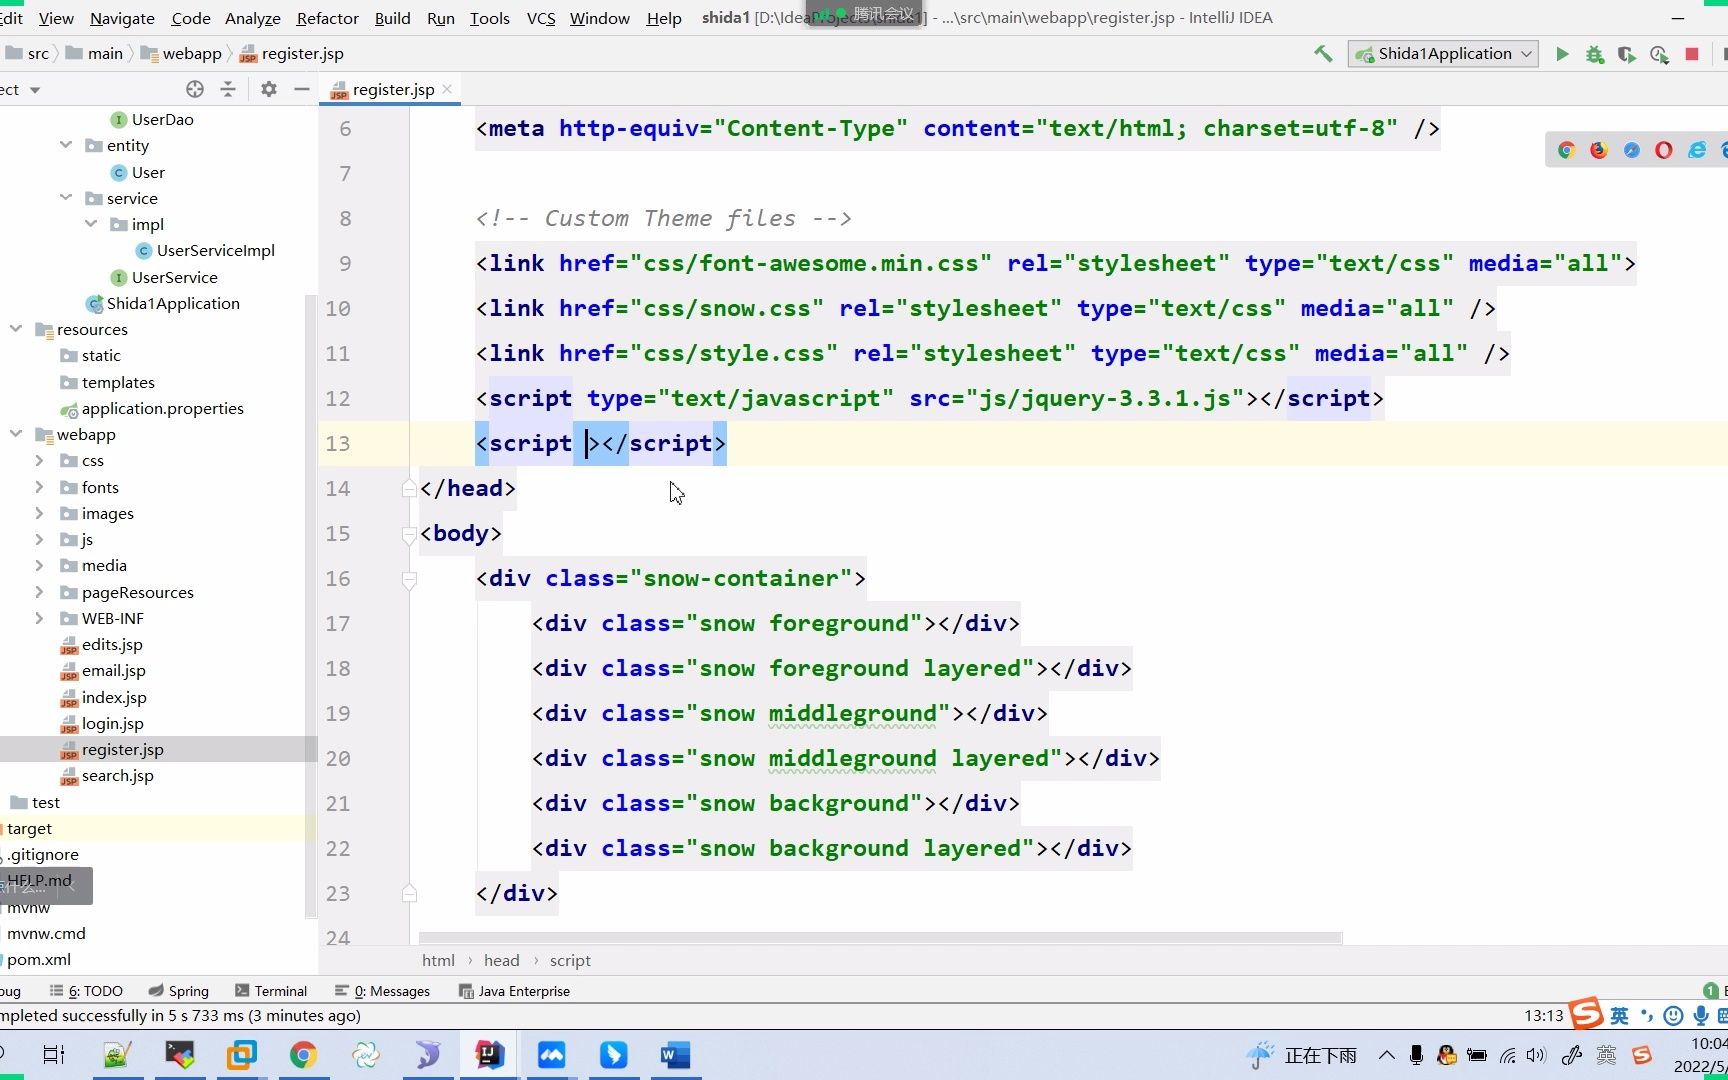Switch to IntelliJ IDEA taskbar icon
The height and width of the screenshot is (1080, 1728).
point(489,1055)
